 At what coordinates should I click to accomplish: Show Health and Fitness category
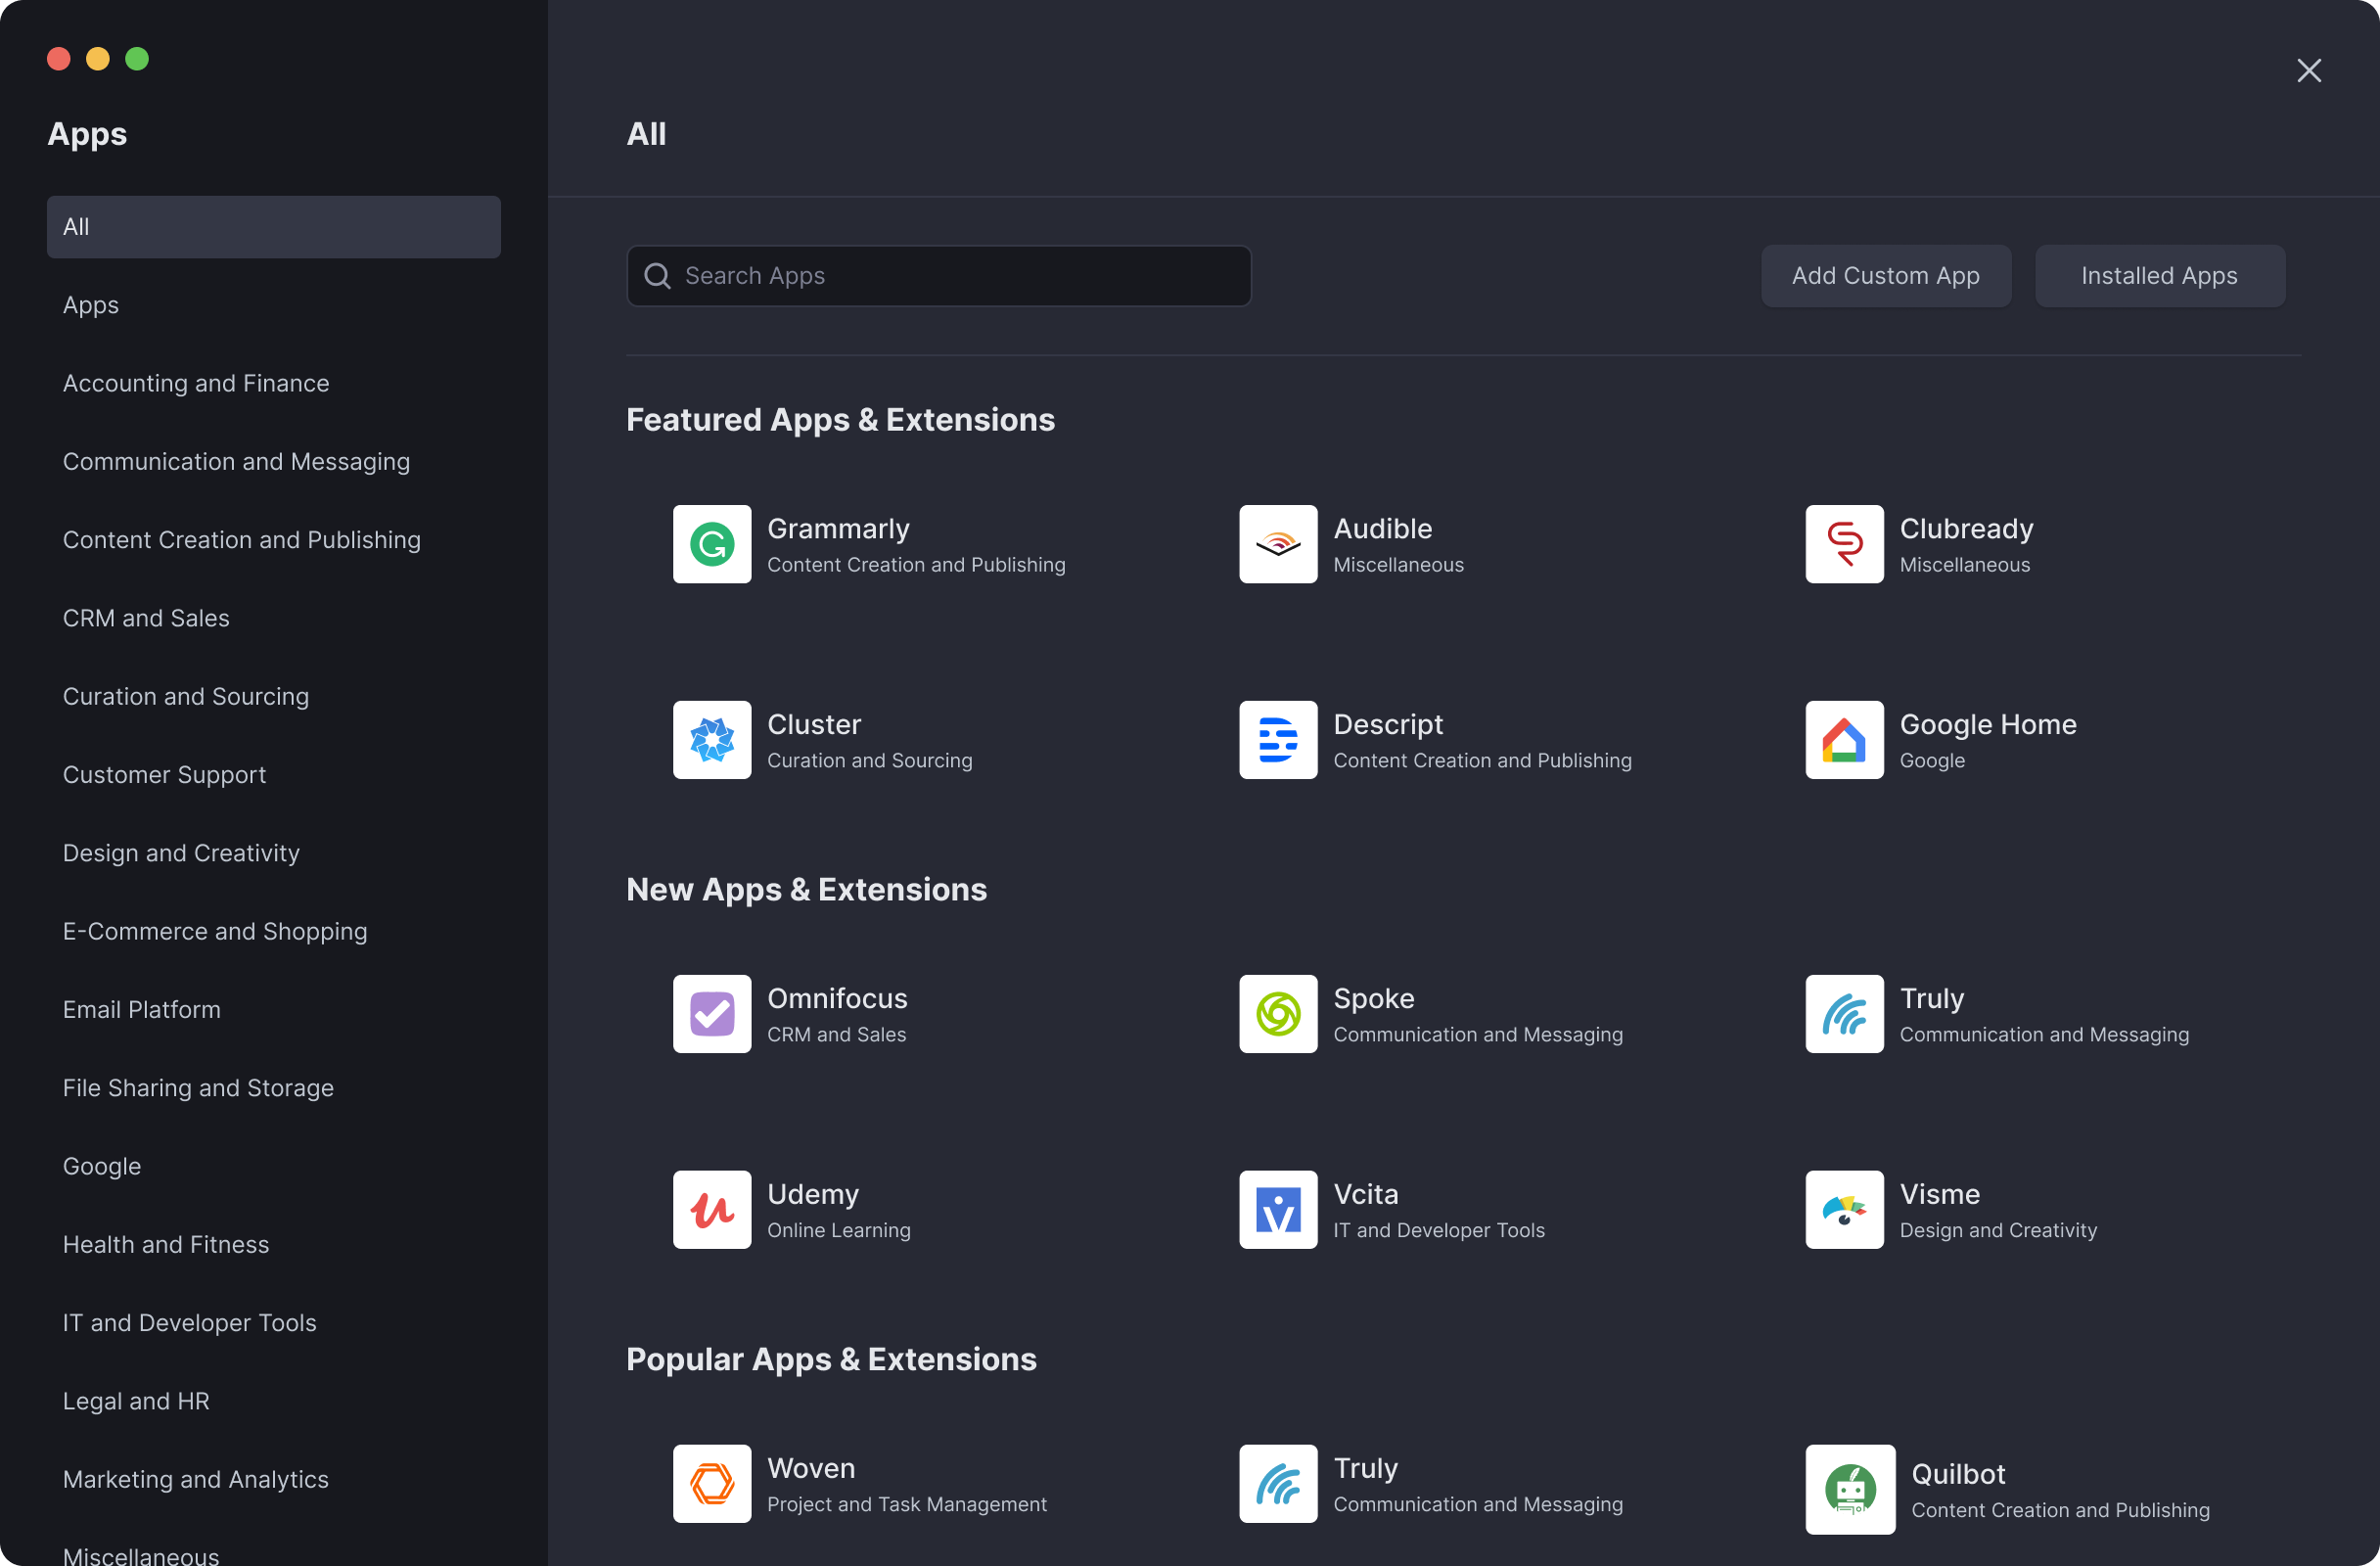(x=274, y=1245)
